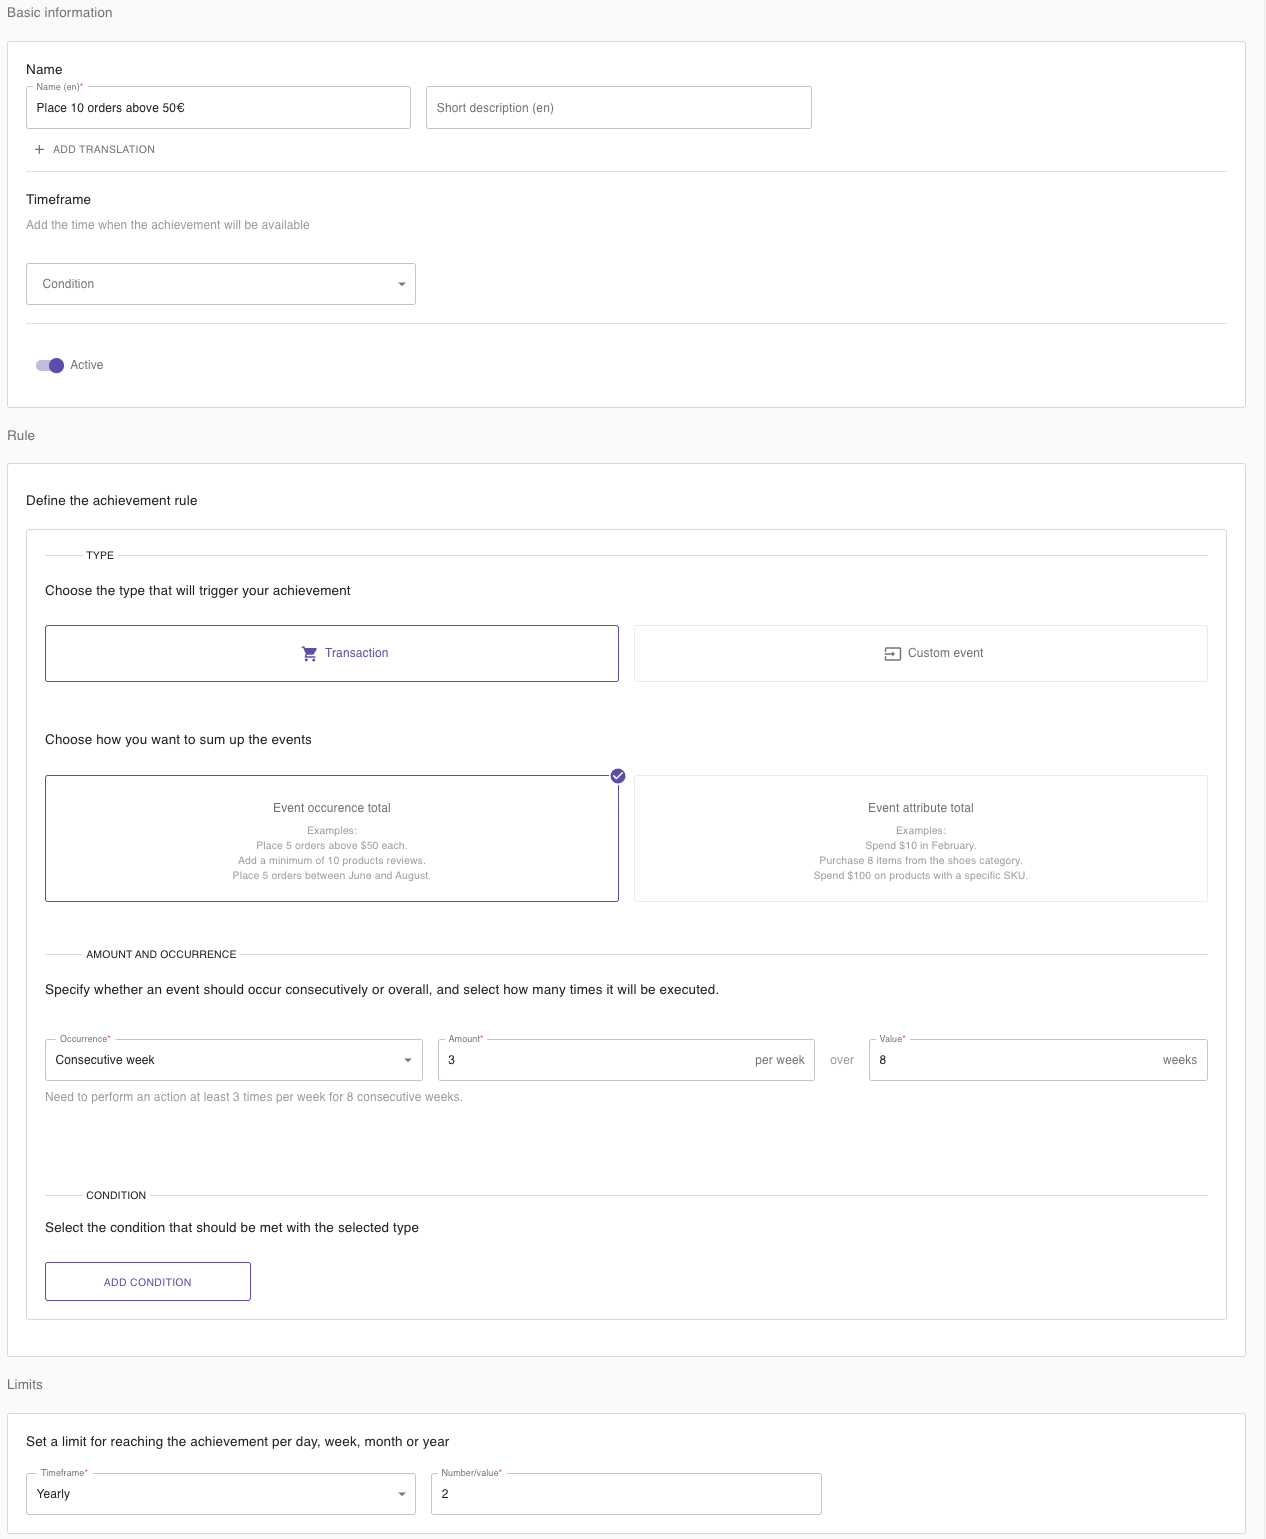Select the Event attribute total option card
The width and height of the screenshot is (1266, 1539).
921,838
